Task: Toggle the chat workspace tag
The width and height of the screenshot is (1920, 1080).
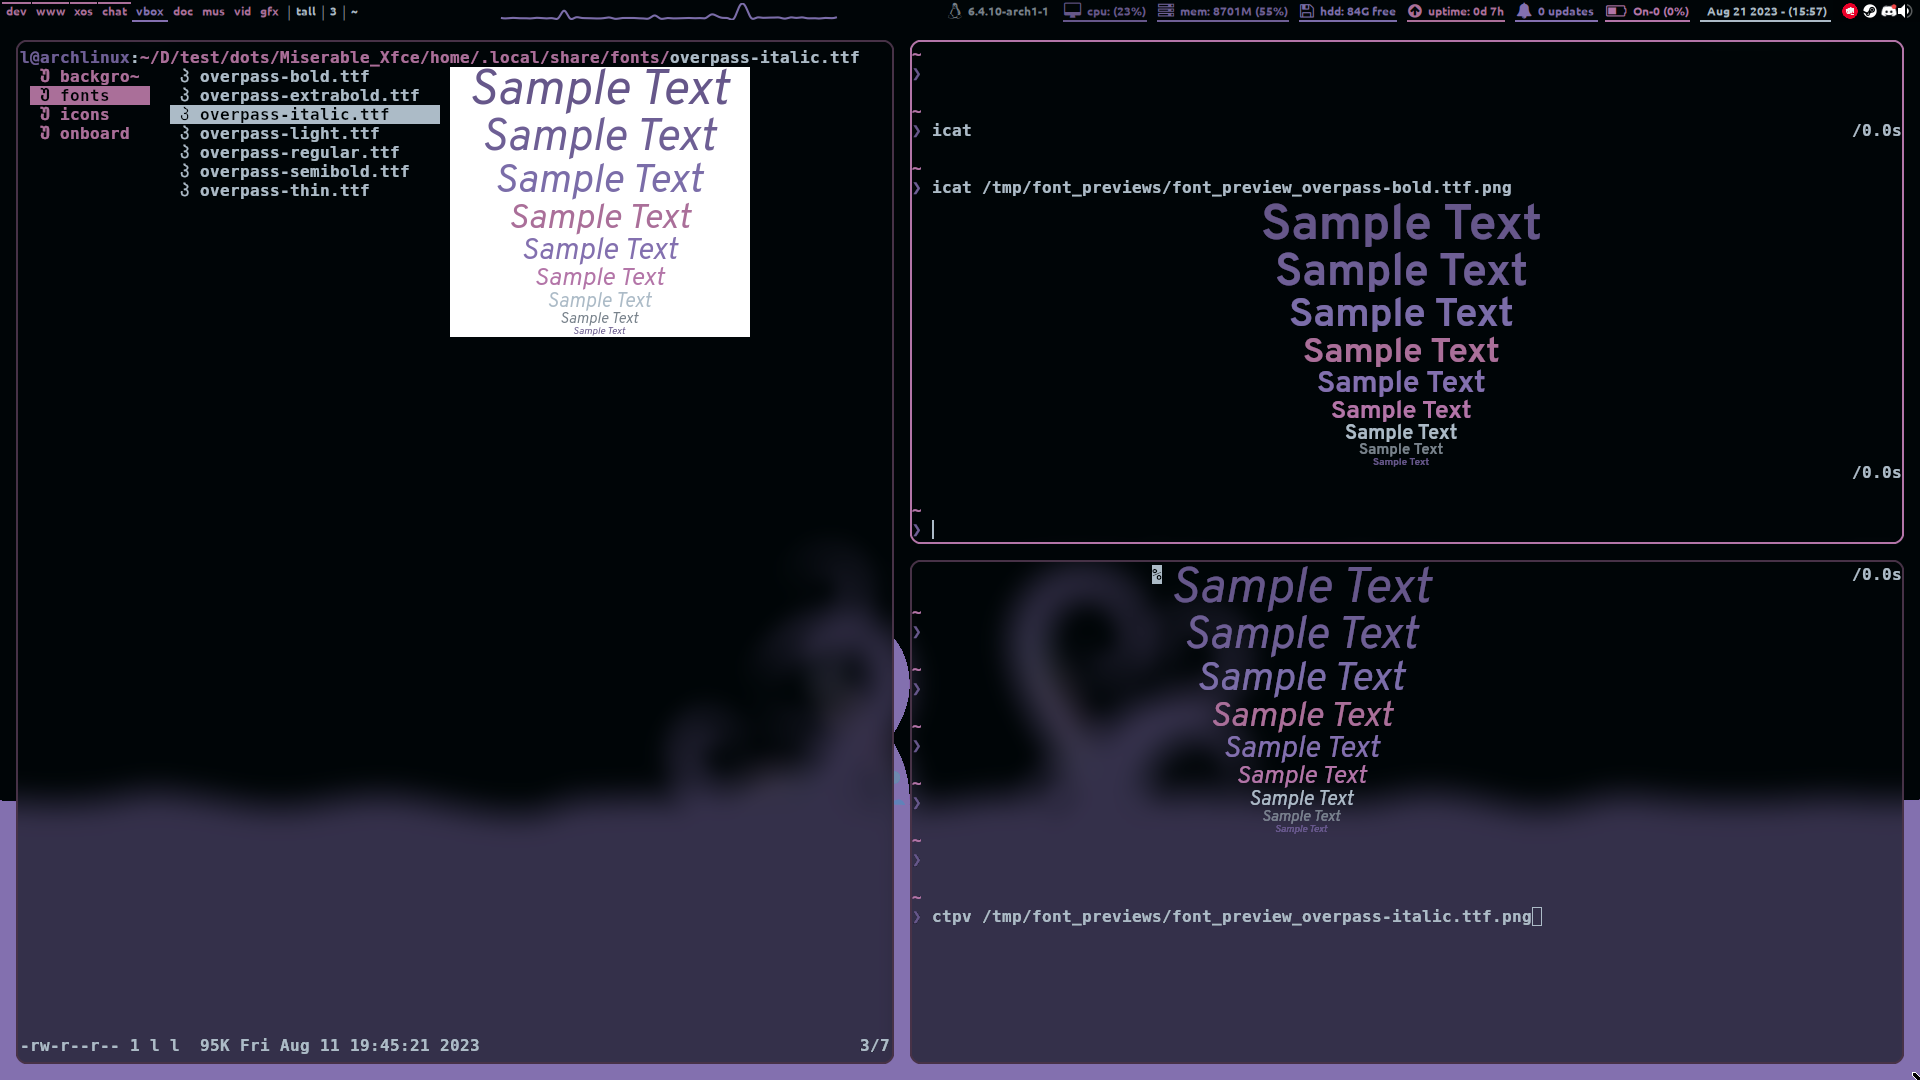Action: tap(113, 12)
